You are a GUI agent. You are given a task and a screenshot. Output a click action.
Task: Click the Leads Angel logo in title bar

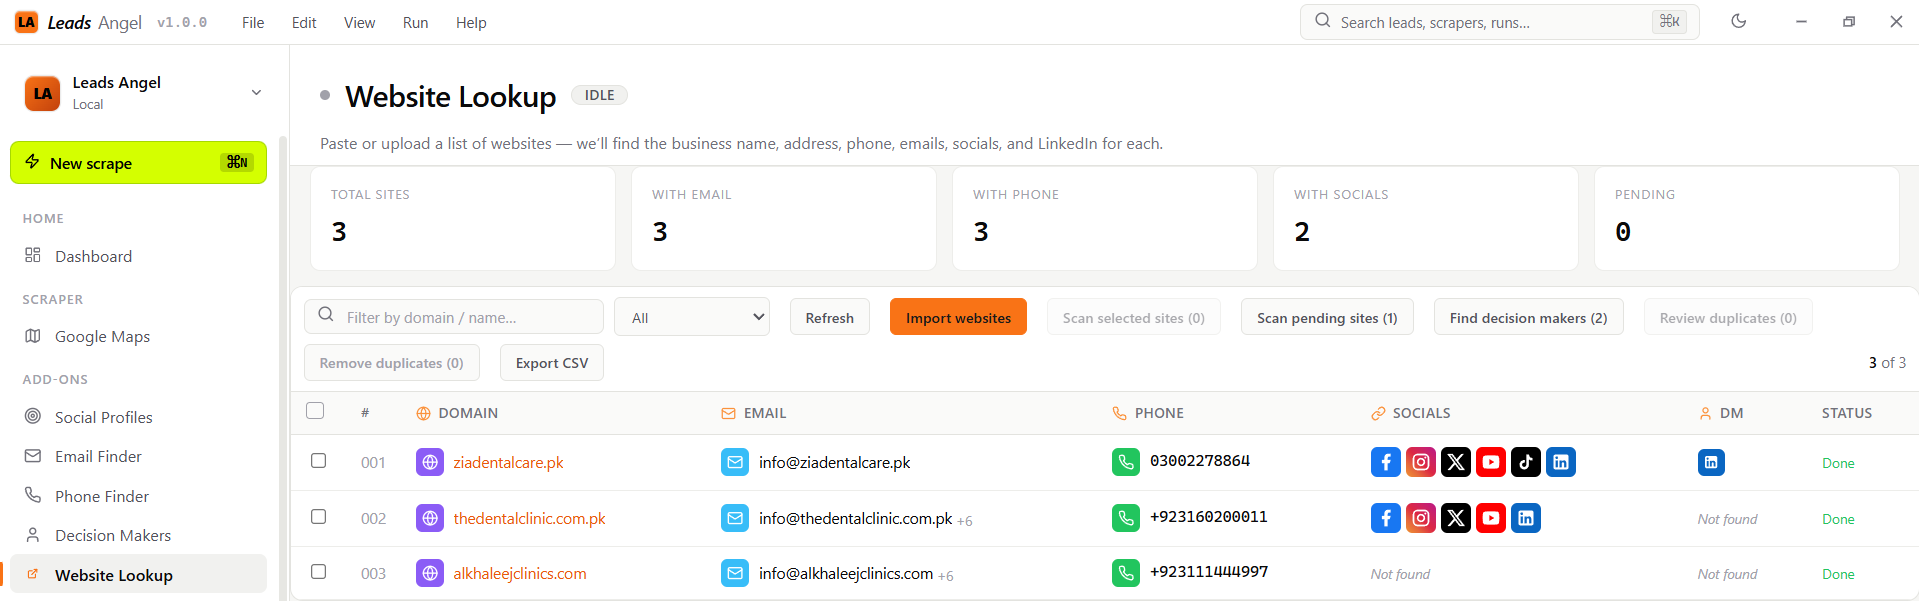pos(27,22)
